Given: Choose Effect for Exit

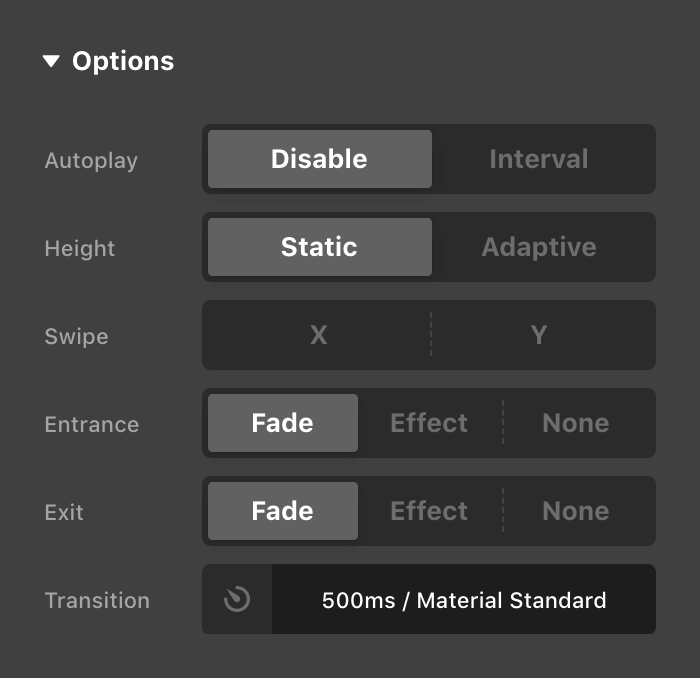Looking at the screenshot, I should [x=429, y=511].
